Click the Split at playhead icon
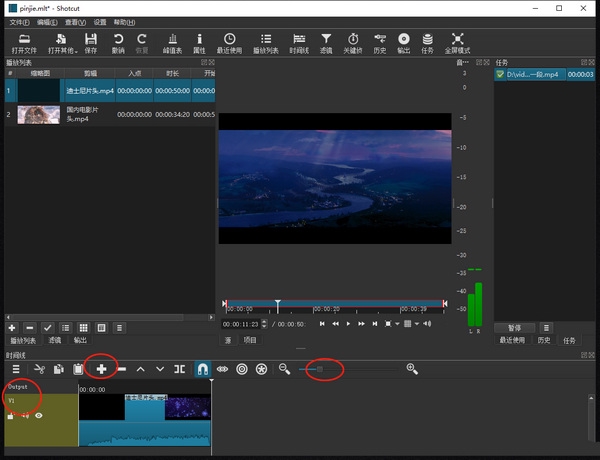Image resolution: width=600 pixels, height=460 pixels. 179,369
